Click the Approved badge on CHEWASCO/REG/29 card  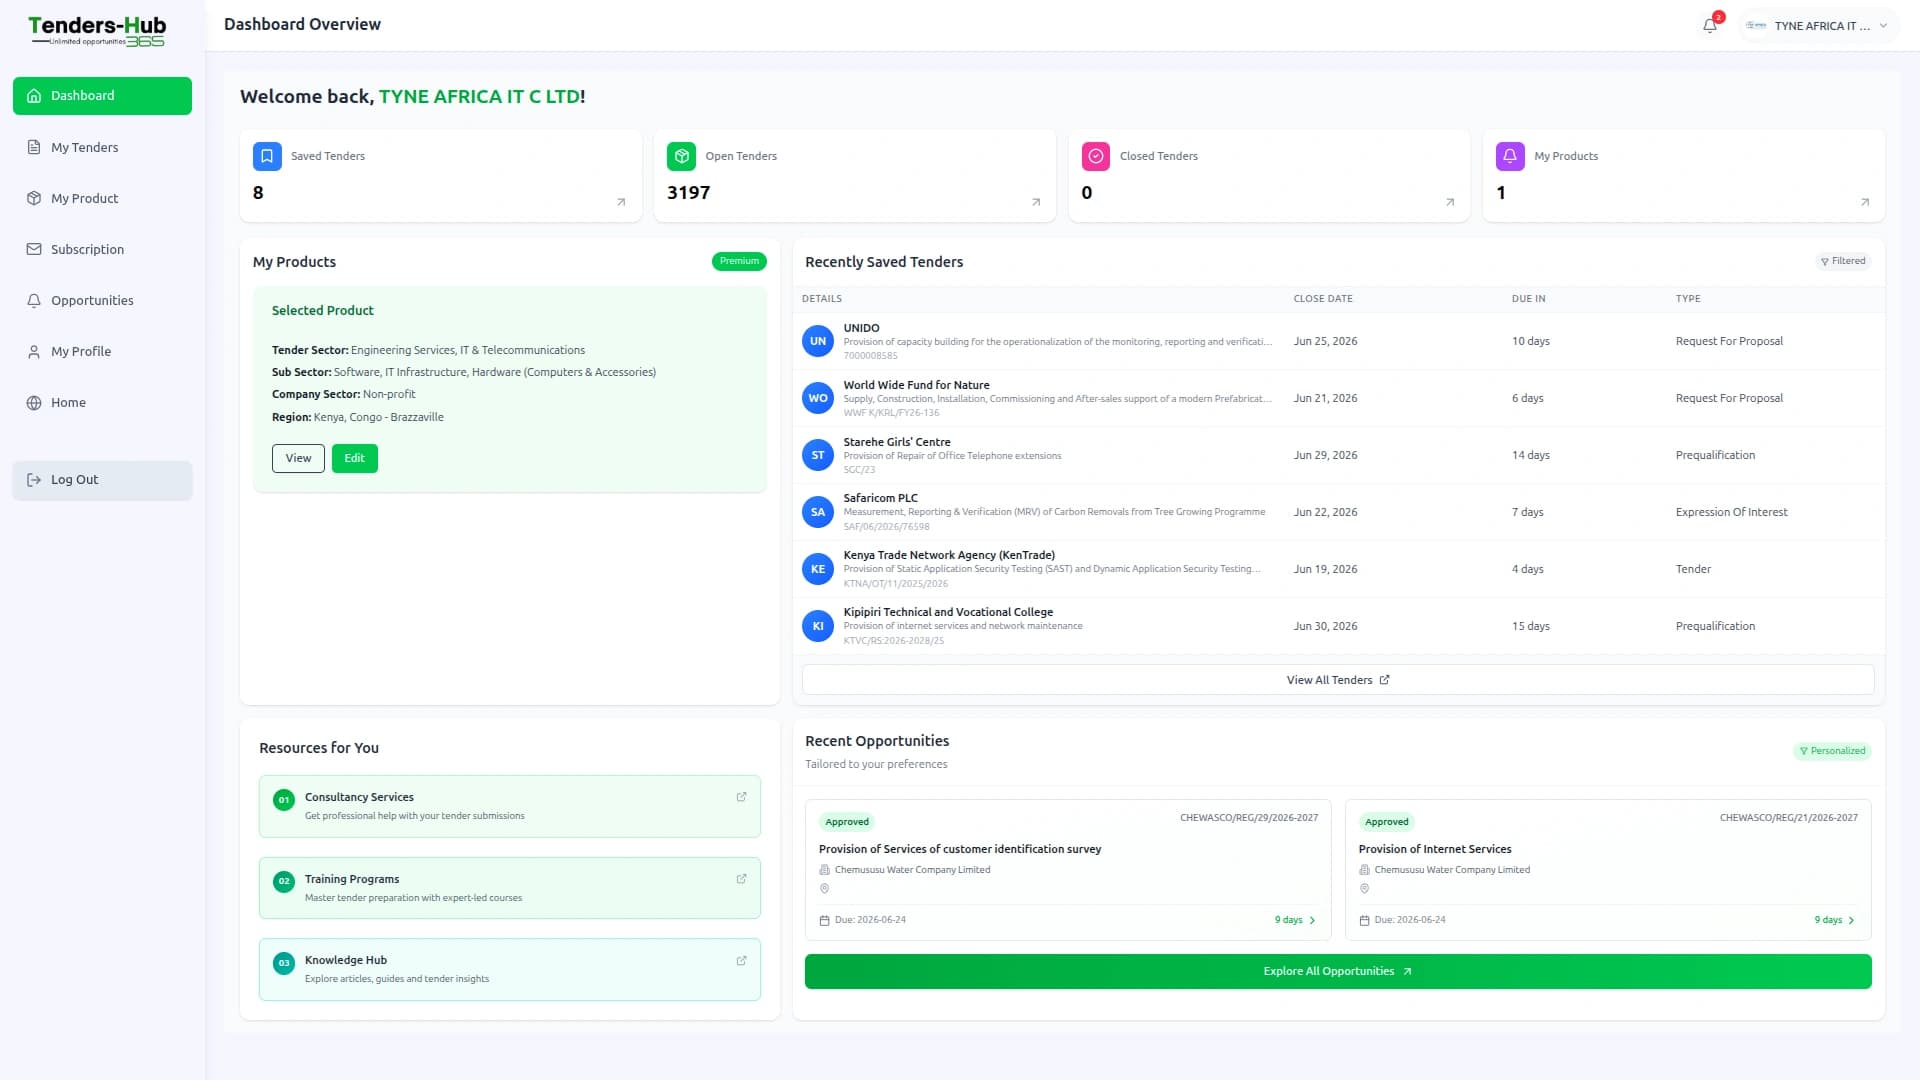[x=847, y=822]
